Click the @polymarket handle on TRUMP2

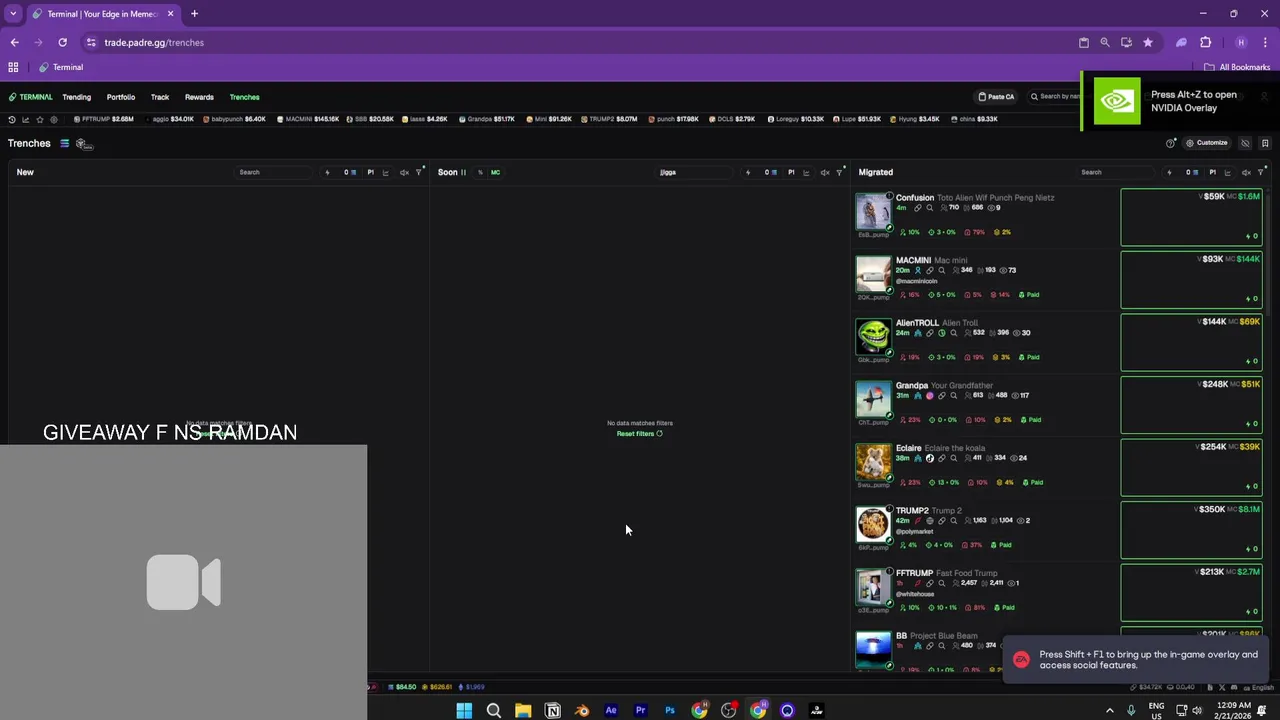coord(914,532)
